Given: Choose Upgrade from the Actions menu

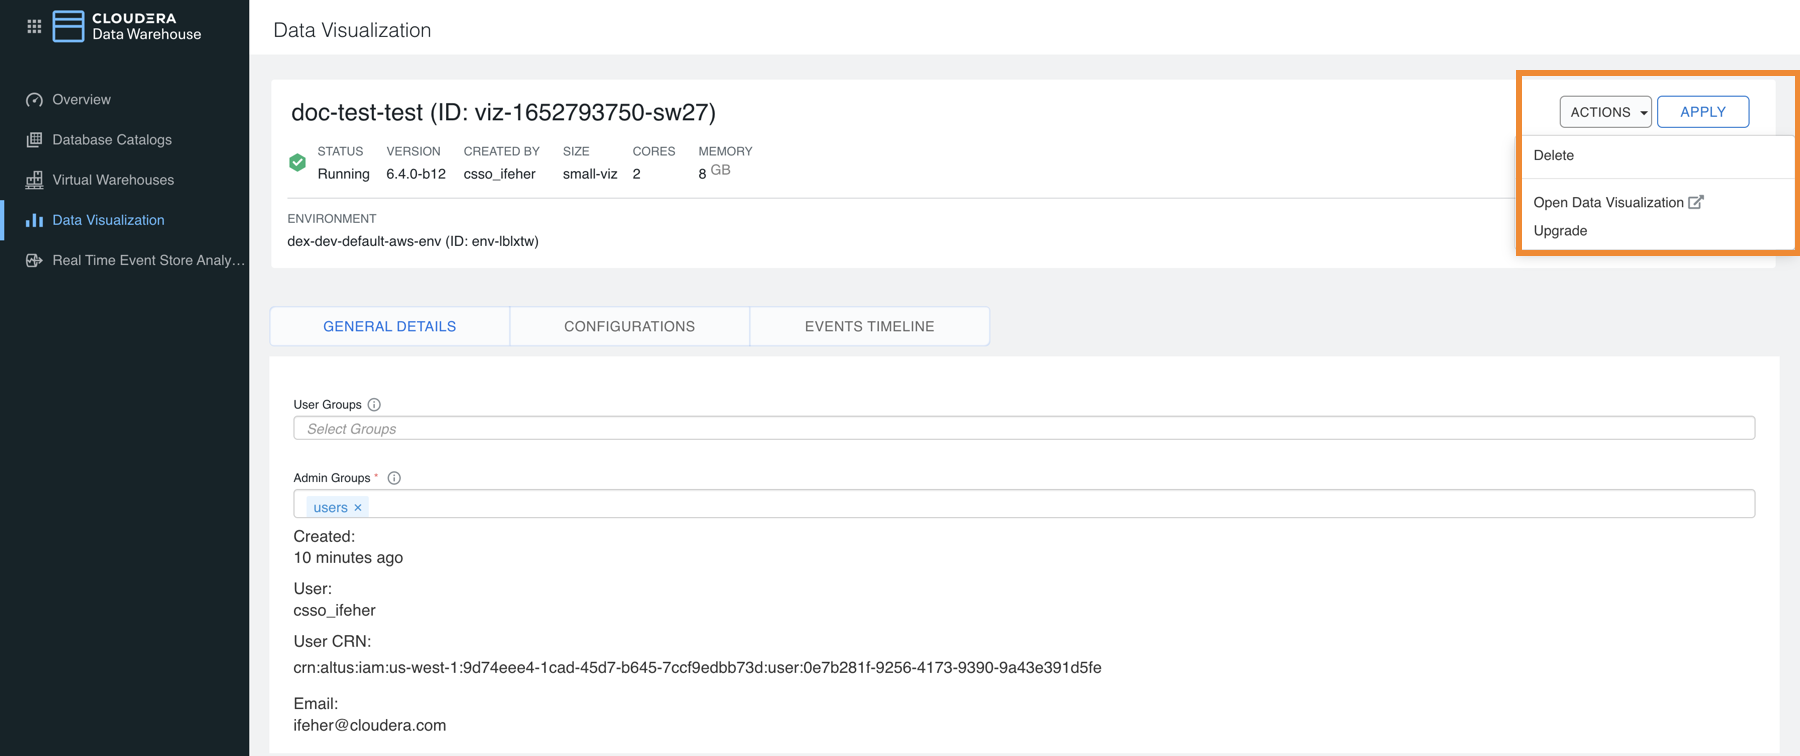Looking at the screenshot, I should click(x=1560, y=231).
